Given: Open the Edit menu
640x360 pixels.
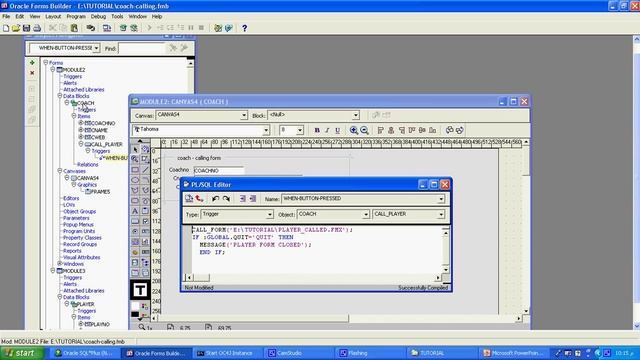Looking at the screenshot, I should pos(20,16).
